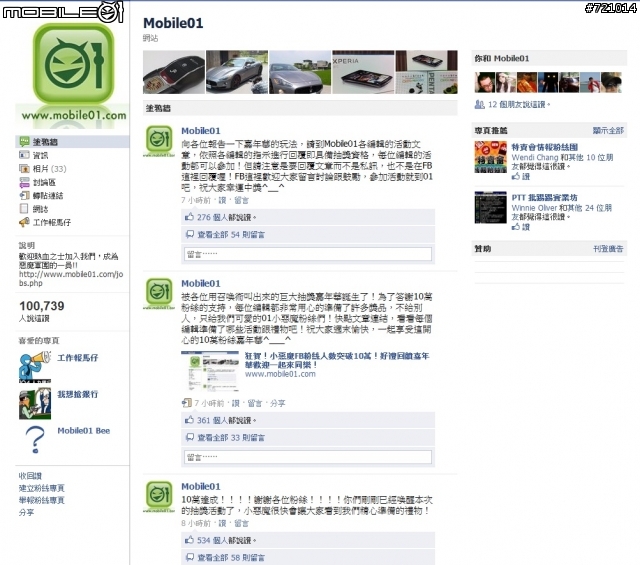Image resolution: width=640 pixels, height=565 pixels.
Task: Show all recommended pages via 顯示全部
Action: [608, 131]
